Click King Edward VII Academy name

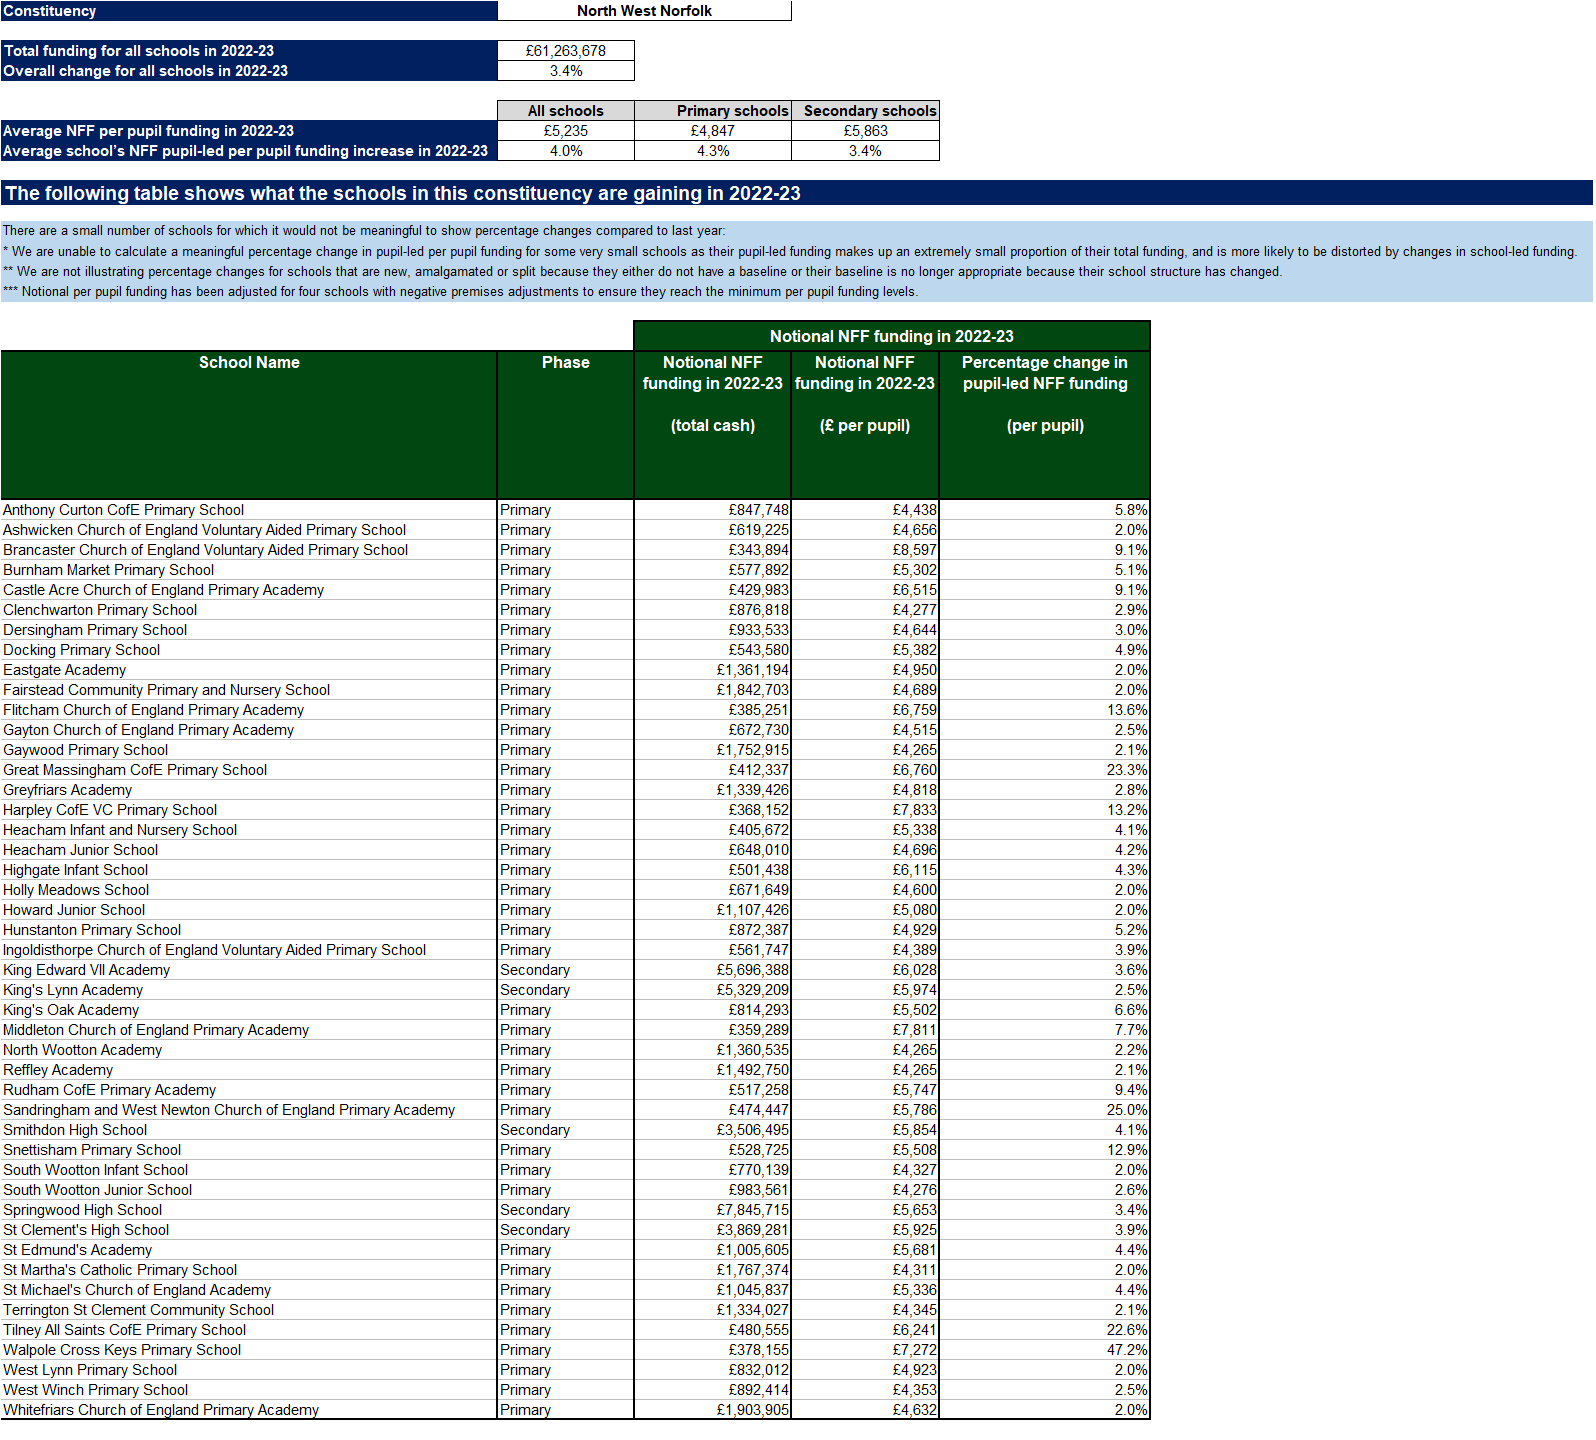coord(86,970)
